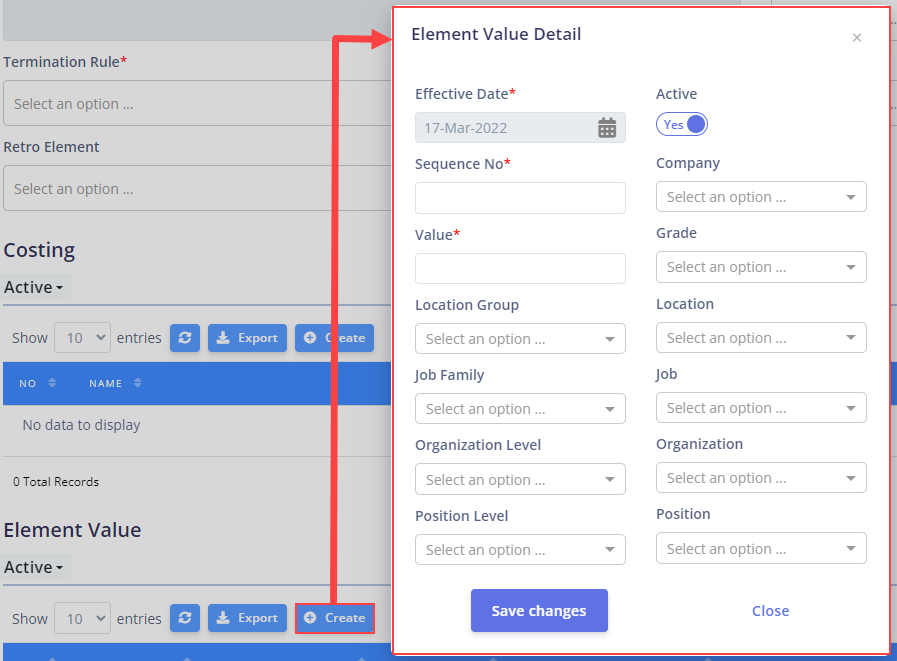Image resolution: width=897 pixels, height=661 pixels.
Task: Click the Element Value refresh icon button
Action: tap(185, 618)
